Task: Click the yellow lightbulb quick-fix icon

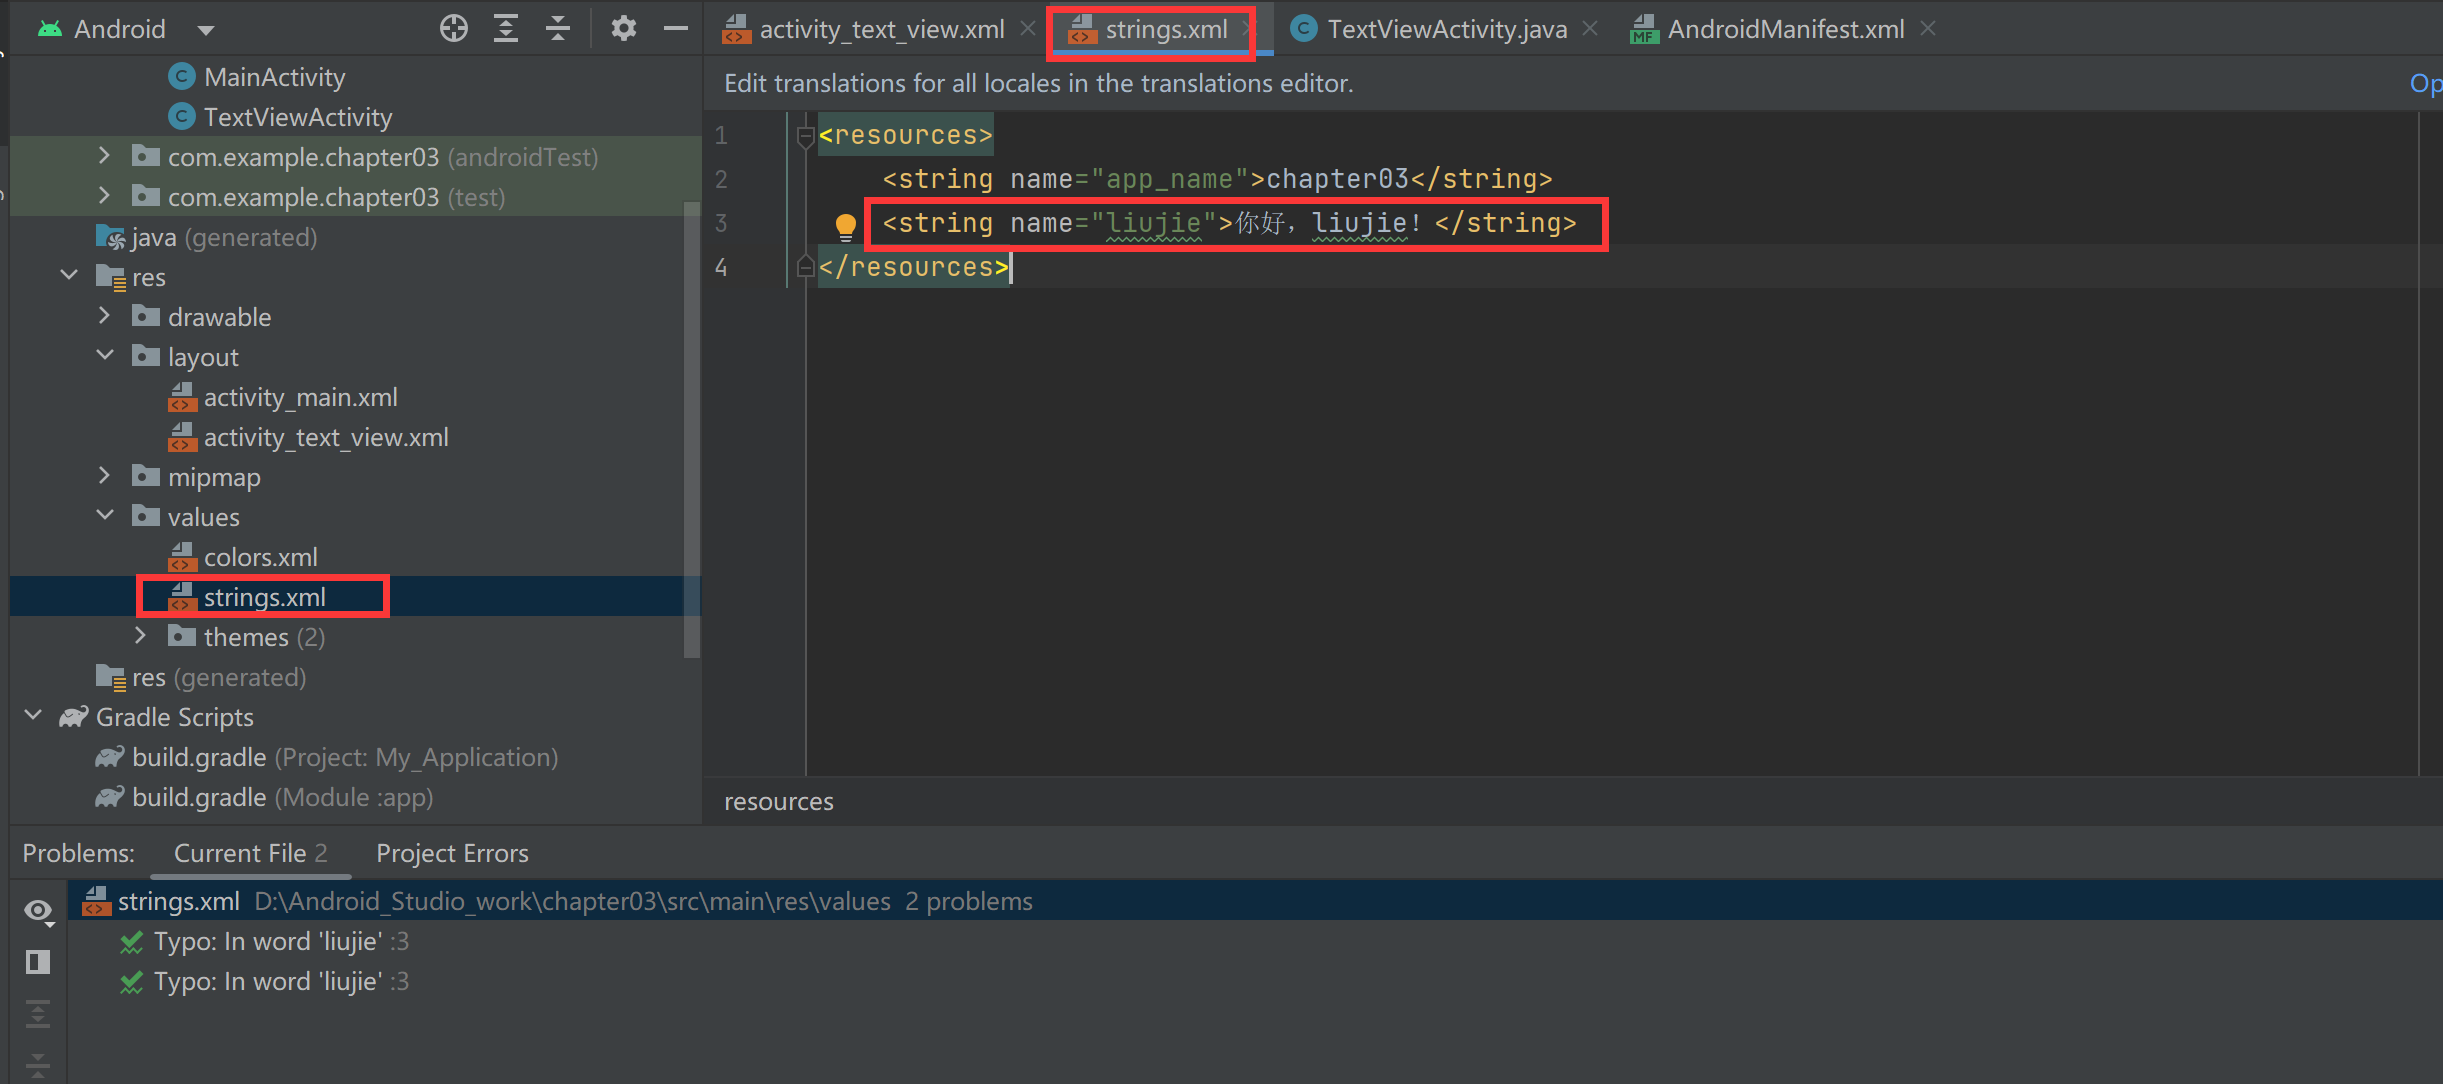Action: point(846,226)
